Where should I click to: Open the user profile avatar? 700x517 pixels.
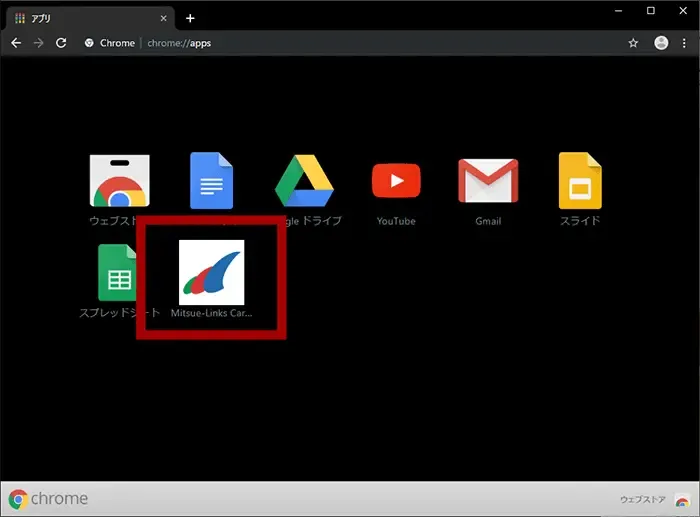(x=661, y=43)
